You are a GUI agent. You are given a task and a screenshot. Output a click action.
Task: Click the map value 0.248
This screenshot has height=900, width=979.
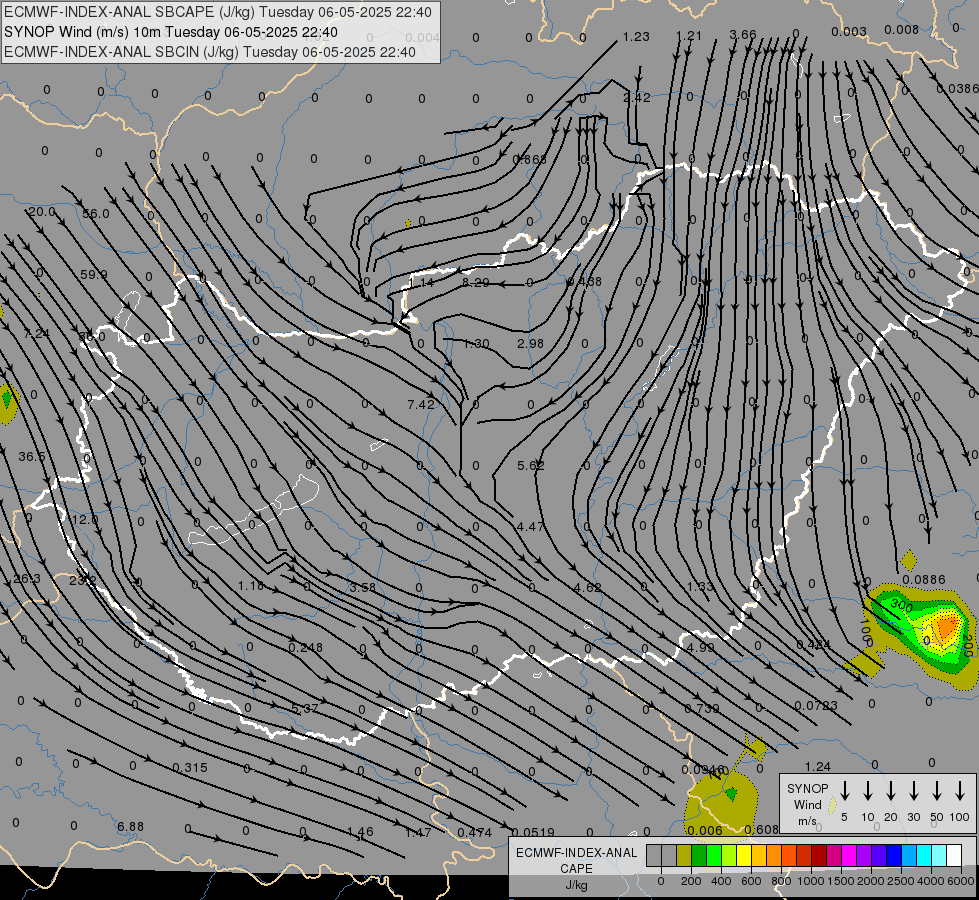[x=306, y=648]
